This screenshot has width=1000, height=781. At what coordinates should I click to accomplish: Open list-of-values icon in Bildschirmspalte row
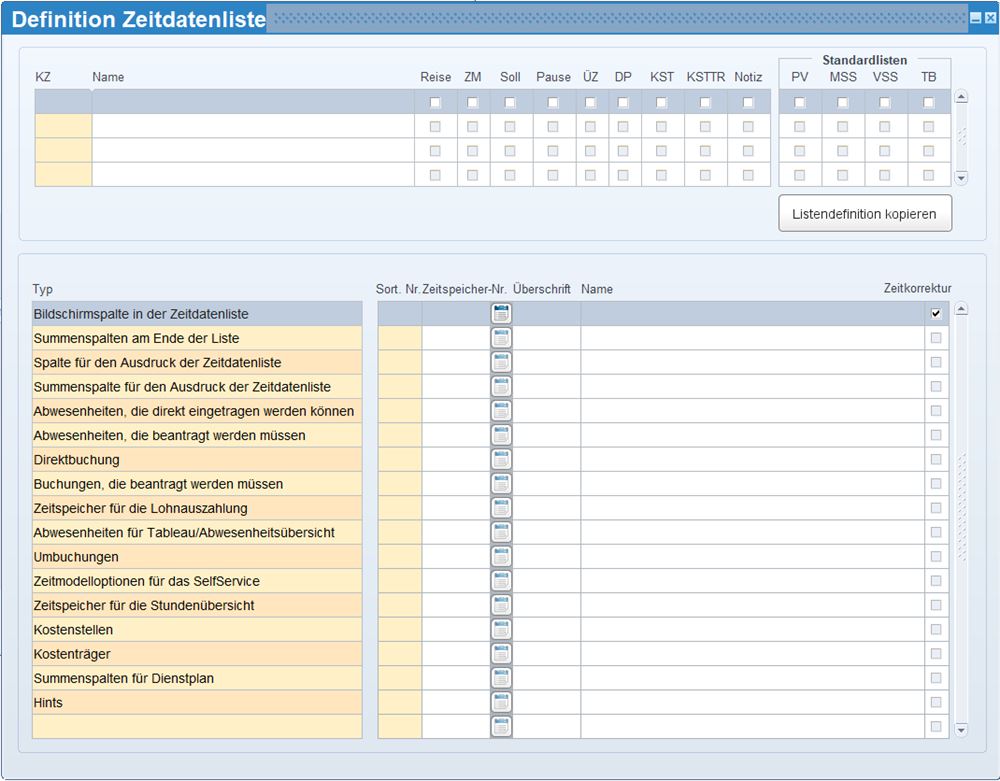click(x=501, y=314)
